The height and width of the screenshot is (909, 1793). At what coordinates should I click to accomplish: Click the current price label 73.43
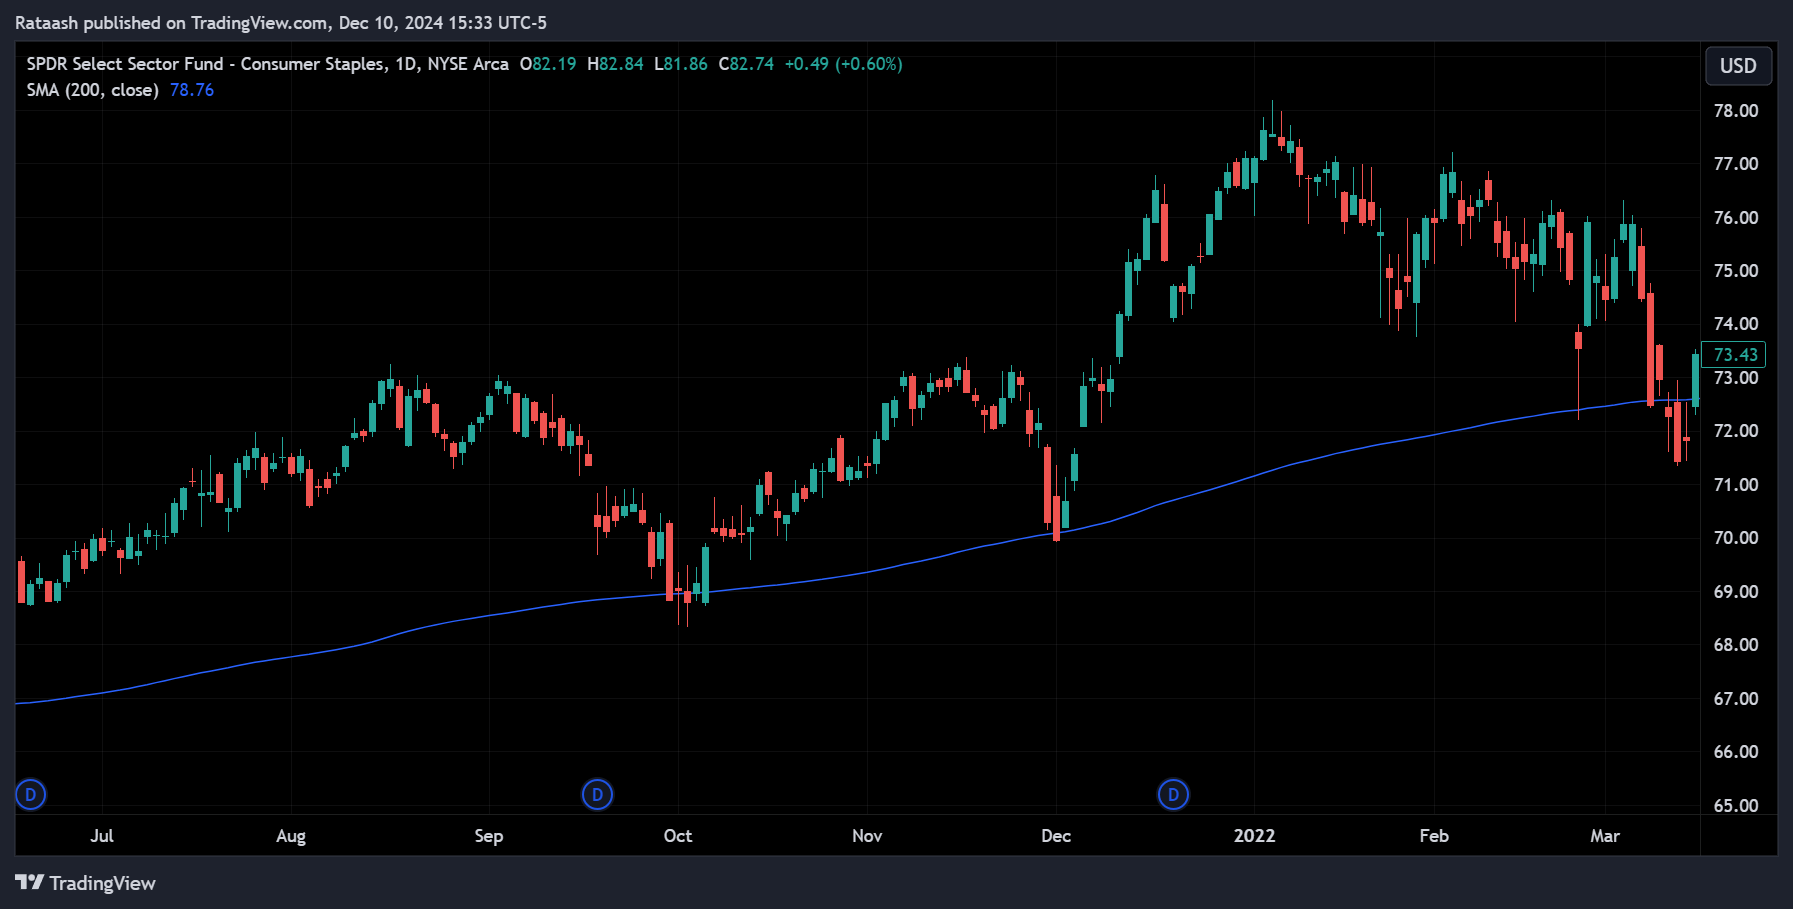tap(1735, 355)
